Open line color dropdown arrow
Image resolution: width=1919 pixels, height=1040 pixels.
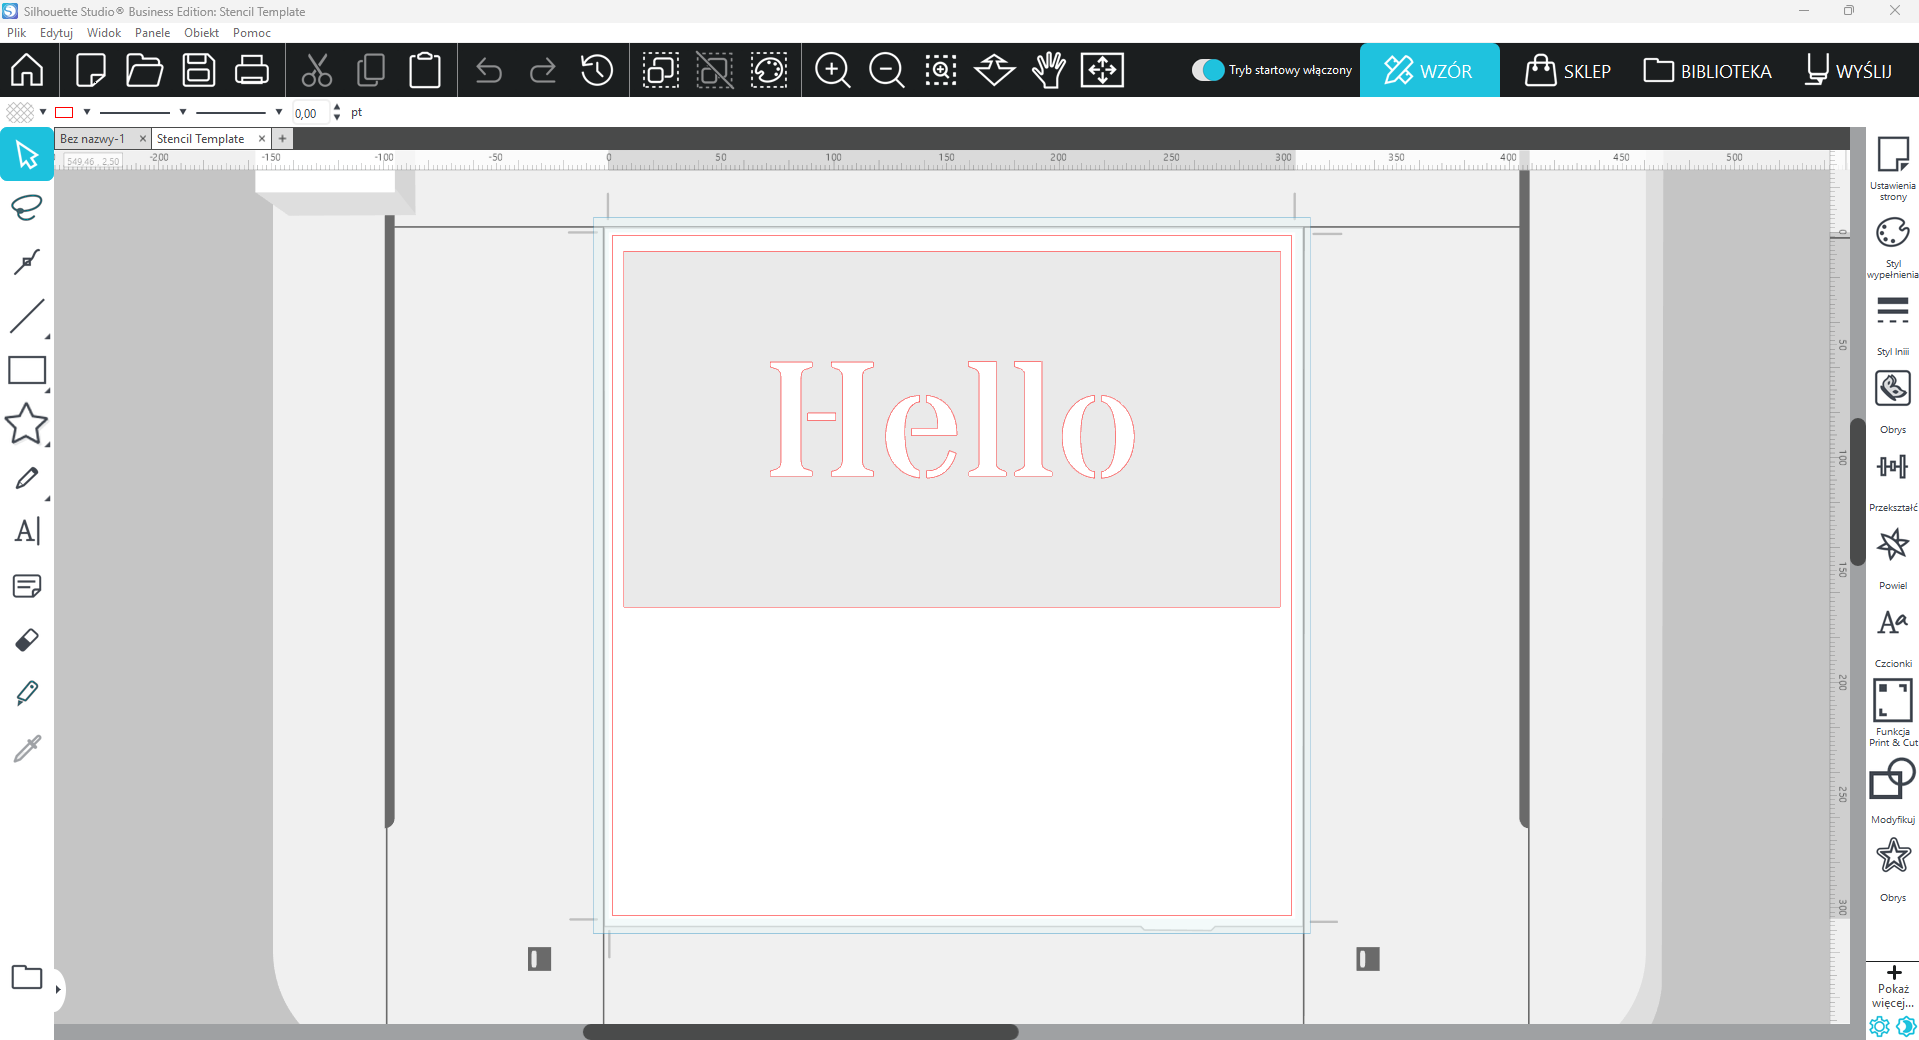87,112
